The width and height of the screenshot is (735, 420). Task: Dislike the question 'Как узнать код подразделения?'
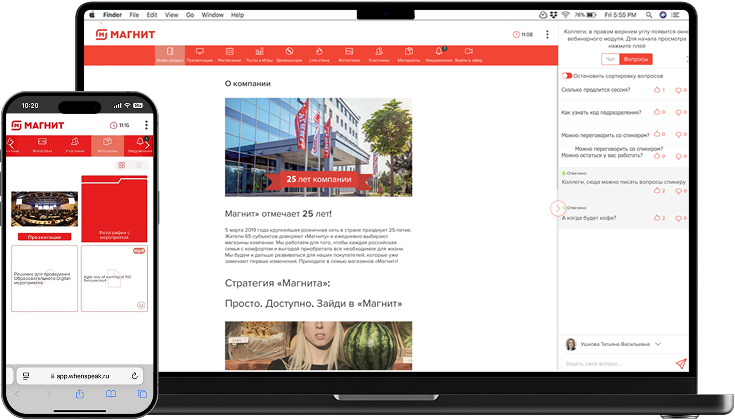(x=679, y=113)
